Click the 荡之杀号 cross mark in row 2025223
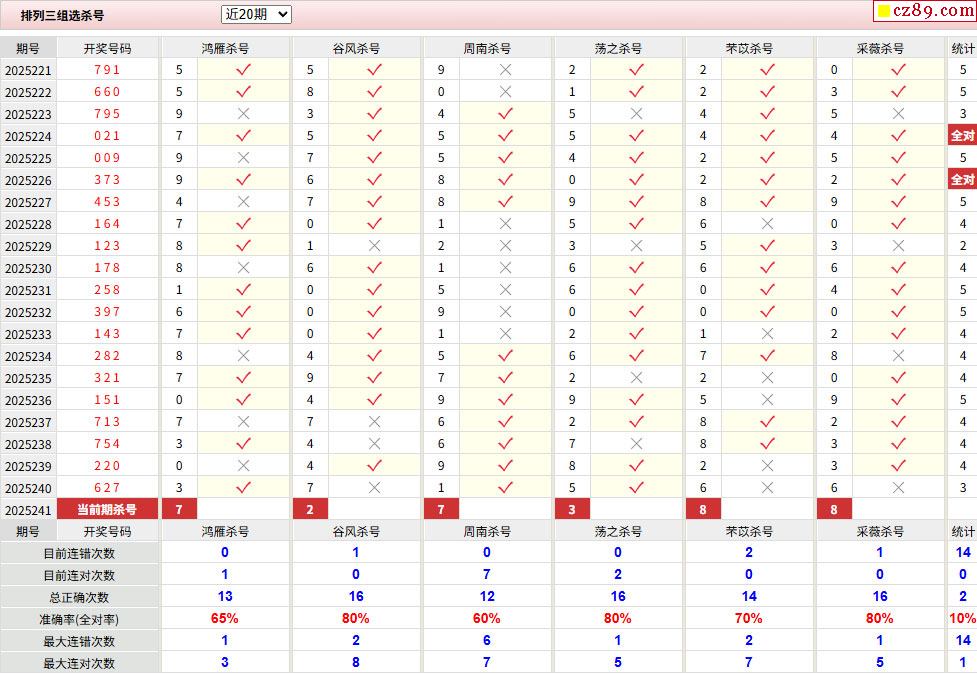Screen dimensions: 977x674 (x=636, y=114)
